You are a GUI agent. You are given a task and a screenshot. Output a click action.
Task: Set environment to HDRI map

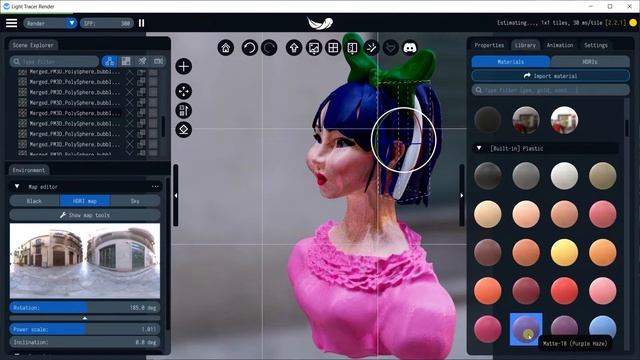(x=85, y=201)
